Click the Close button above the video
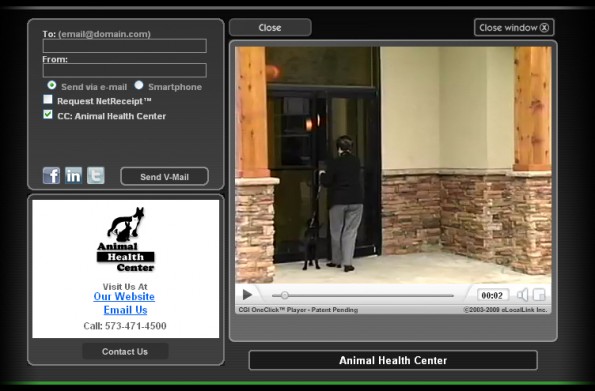Image resolution: width=595 pixels, height=391 pixels. (x=270, y=28)
